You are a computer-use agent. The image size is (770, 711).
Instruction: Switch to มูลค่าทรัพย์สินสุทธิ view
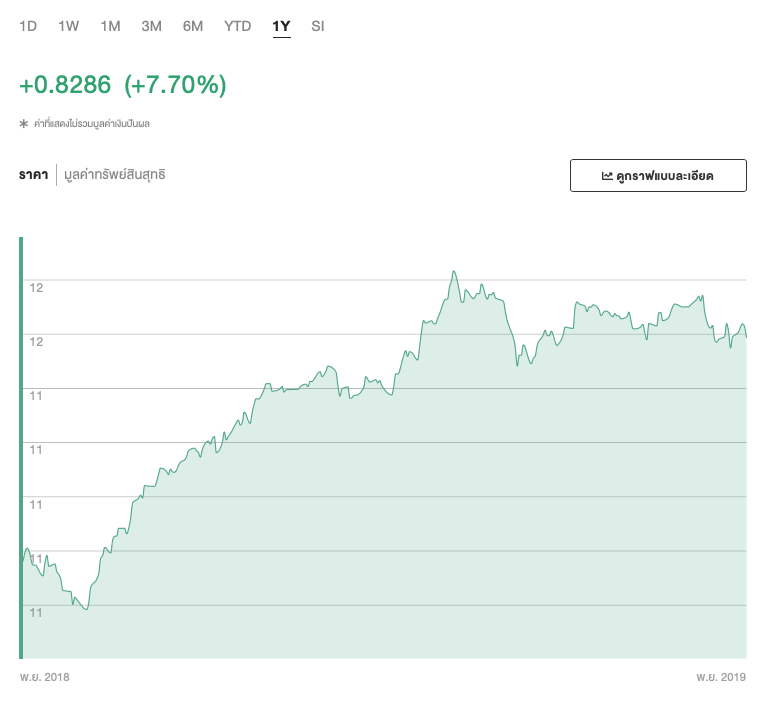point(114,175)
